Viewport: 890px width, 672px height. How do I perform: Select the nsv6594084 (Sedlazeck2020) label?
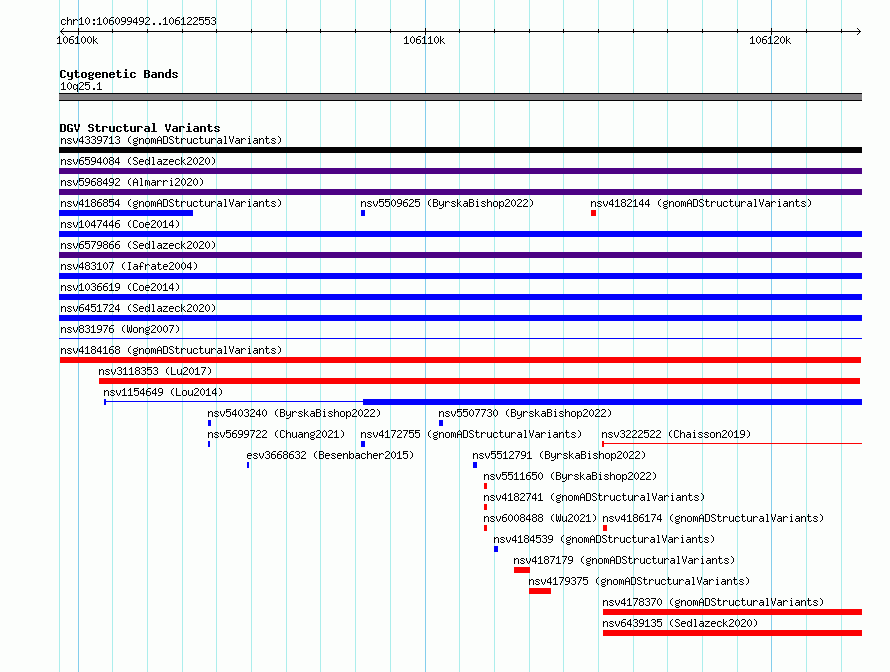(138, 161)
